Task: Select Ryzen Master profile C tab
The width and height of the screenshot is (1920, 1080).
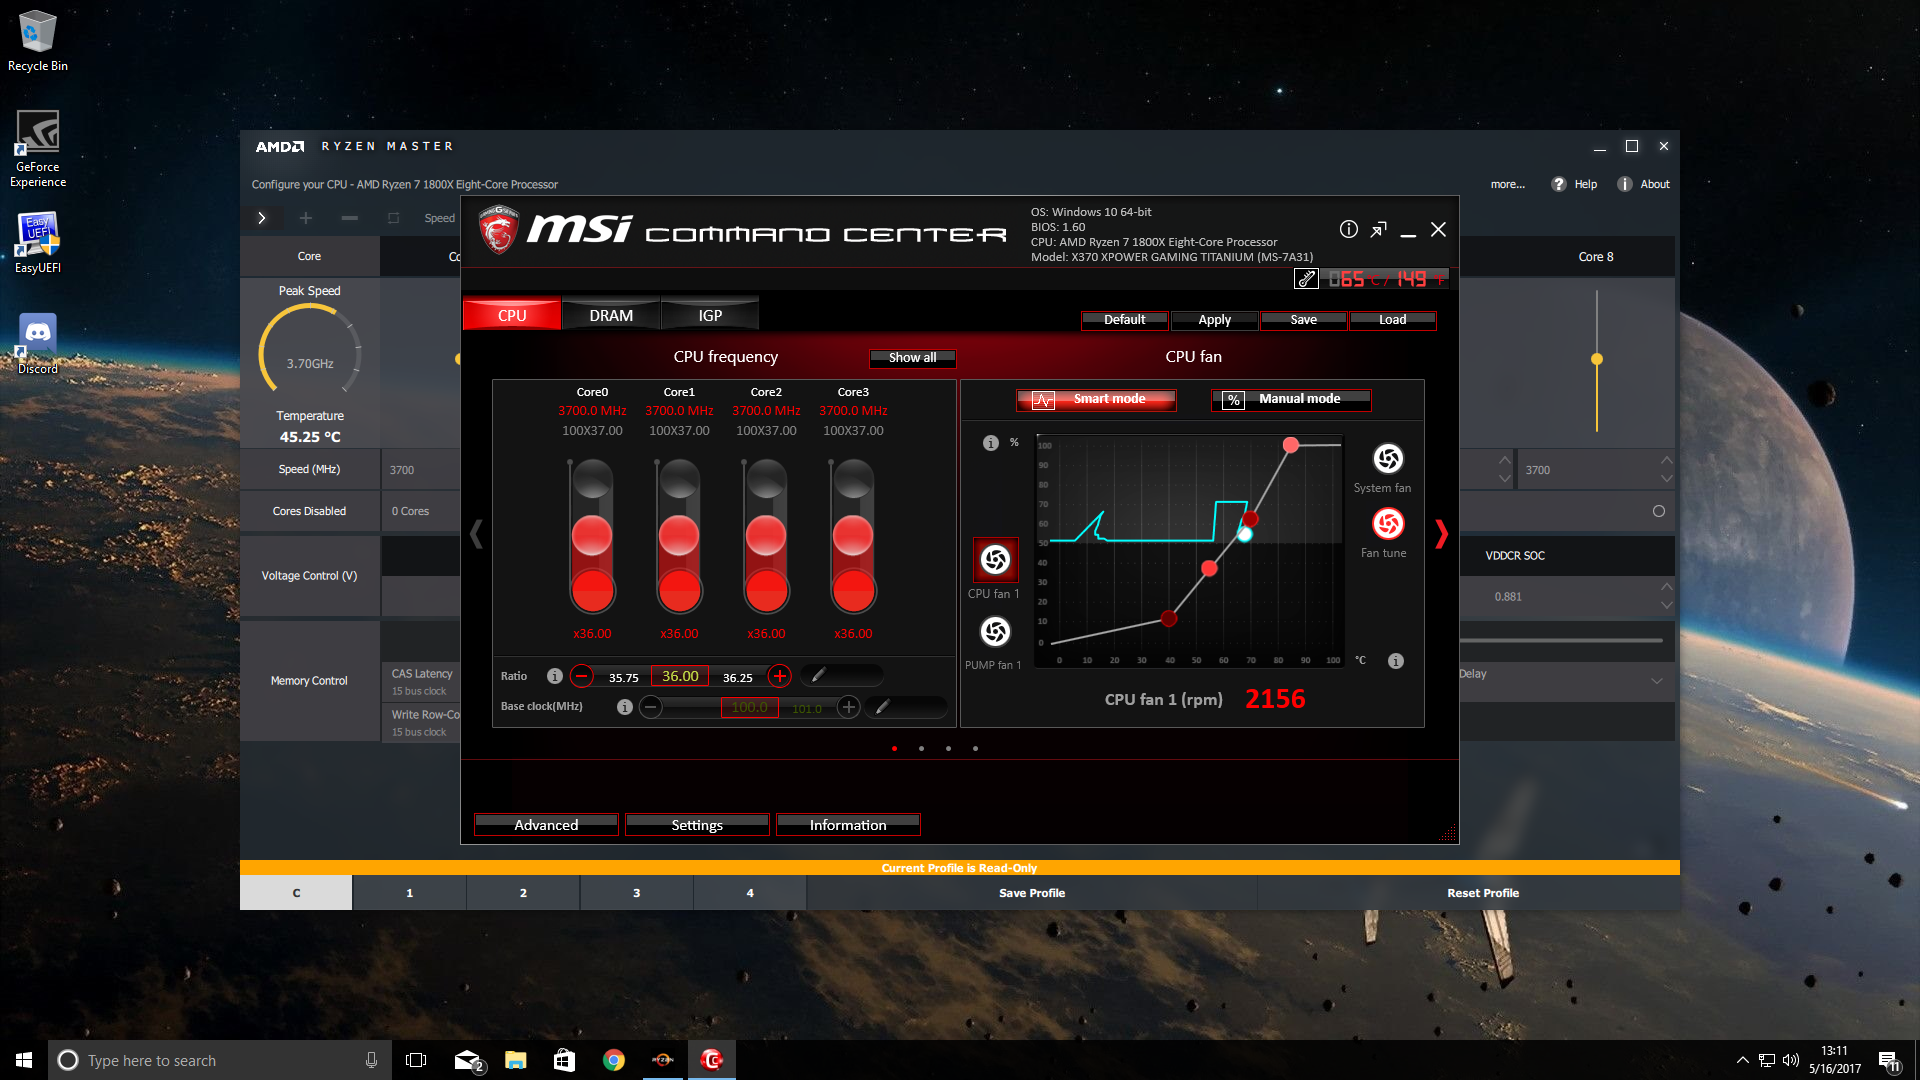Action: click(296, 893)
